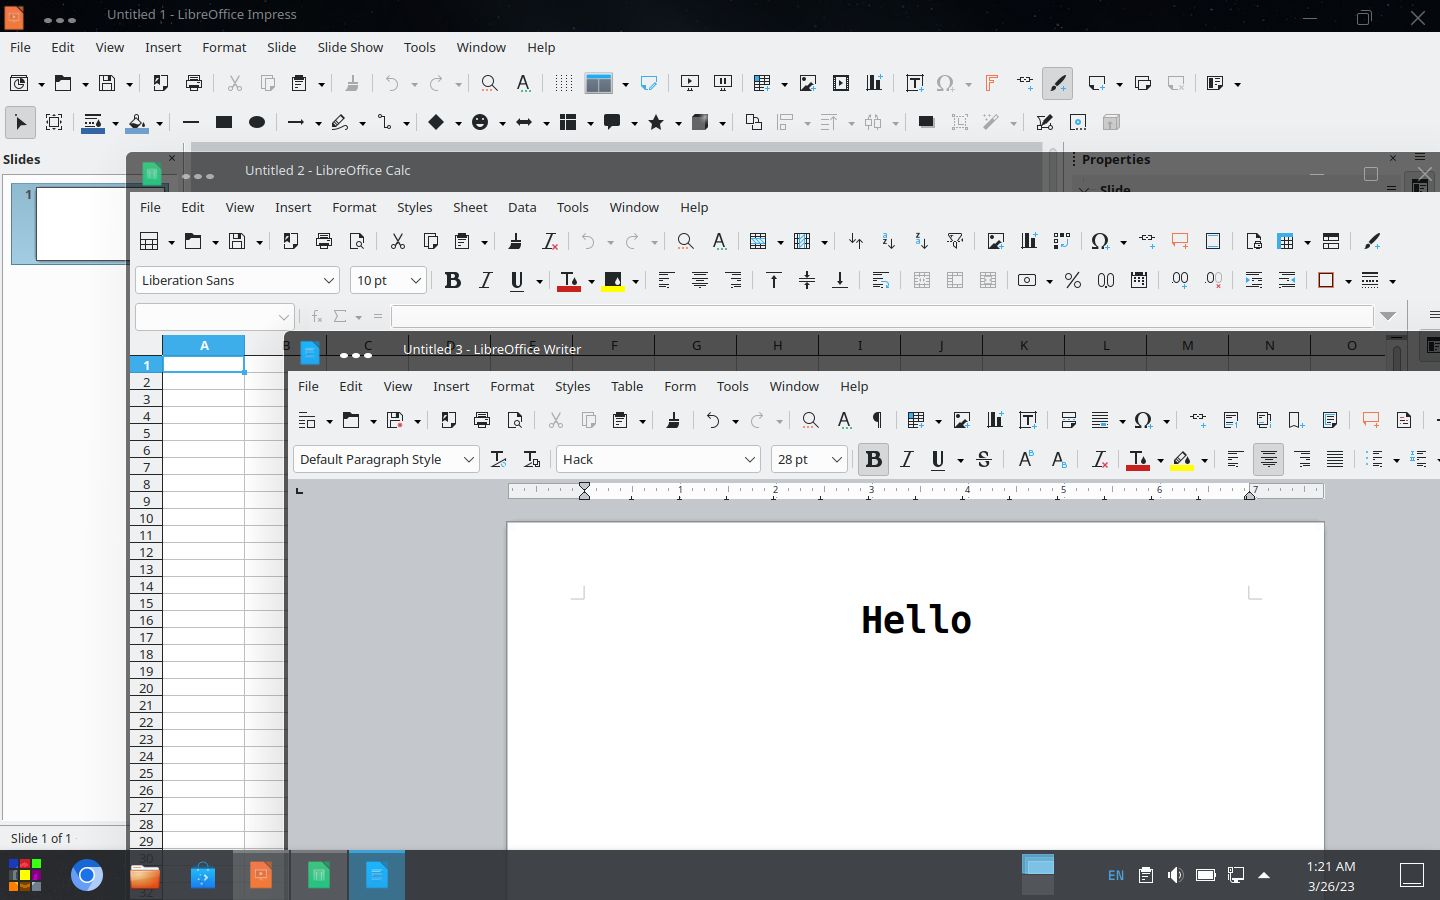Open Calc Liberation Sans font dropdown
1440x900 pixels.
coord(329,280)
